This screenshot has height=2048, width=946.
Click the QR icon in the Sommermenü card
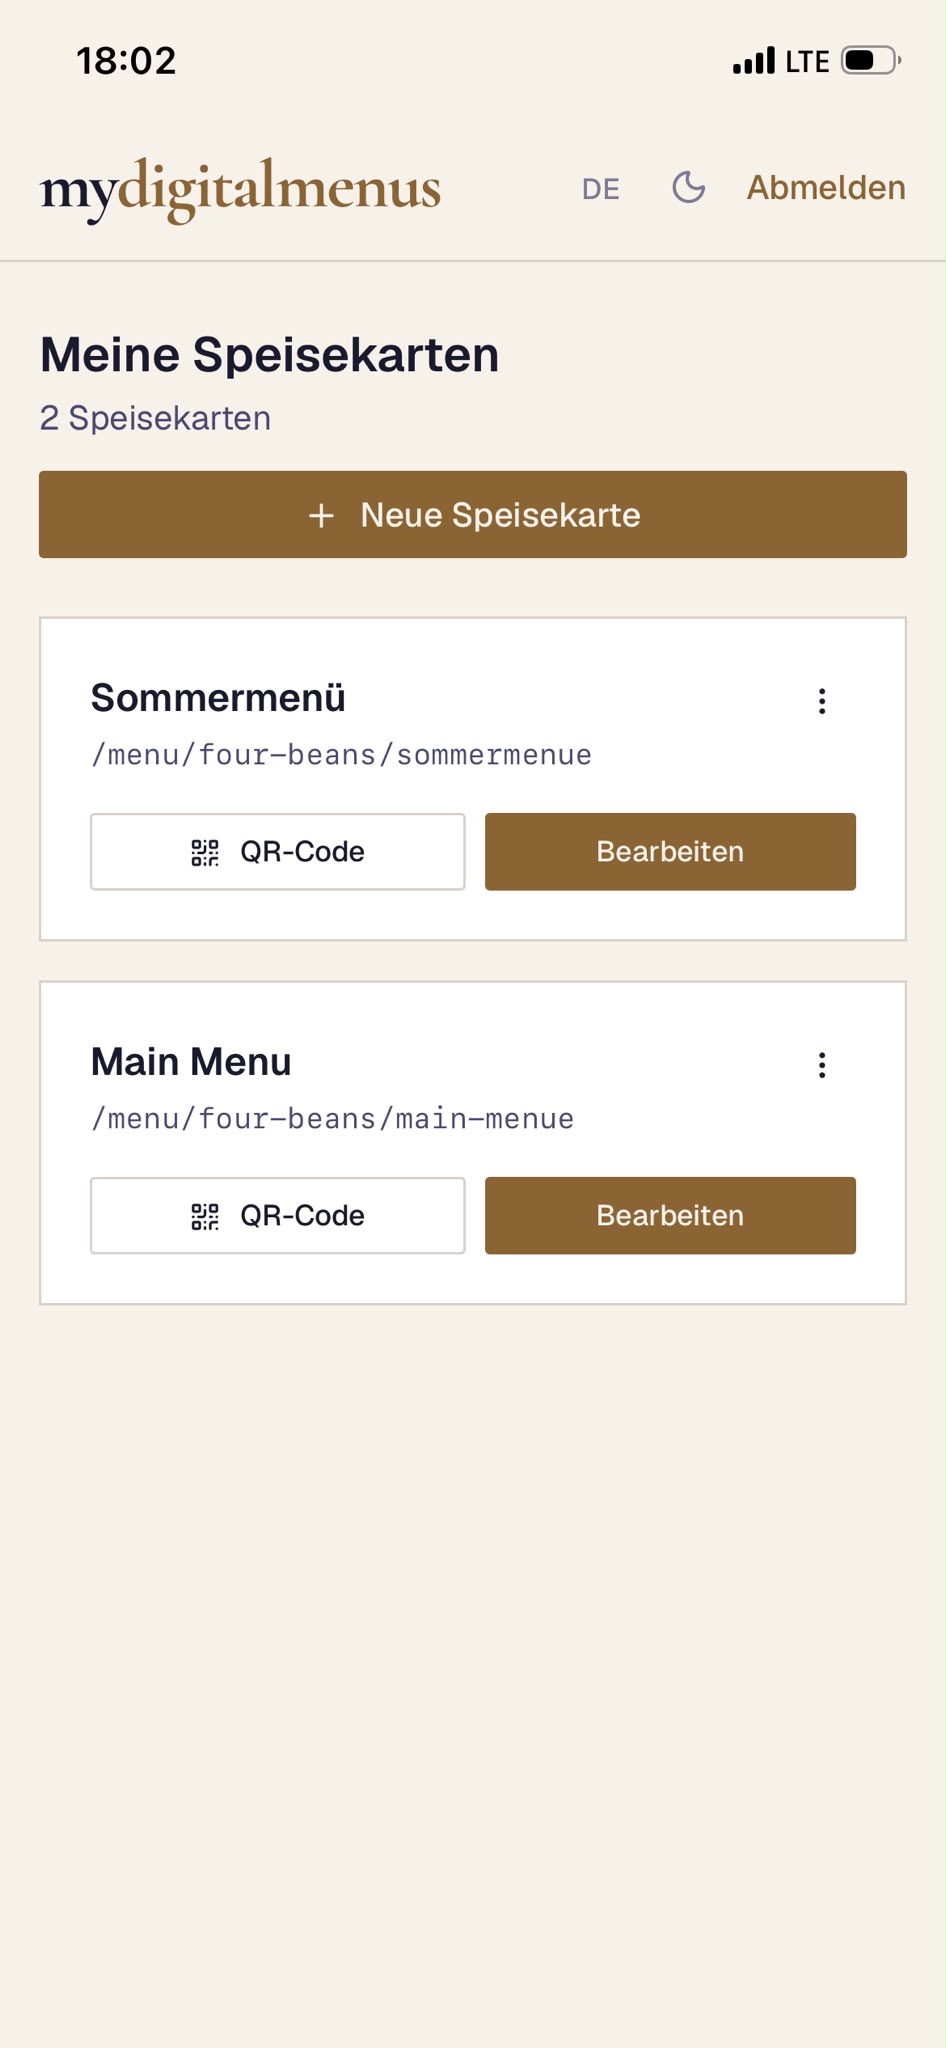(205, 852)
